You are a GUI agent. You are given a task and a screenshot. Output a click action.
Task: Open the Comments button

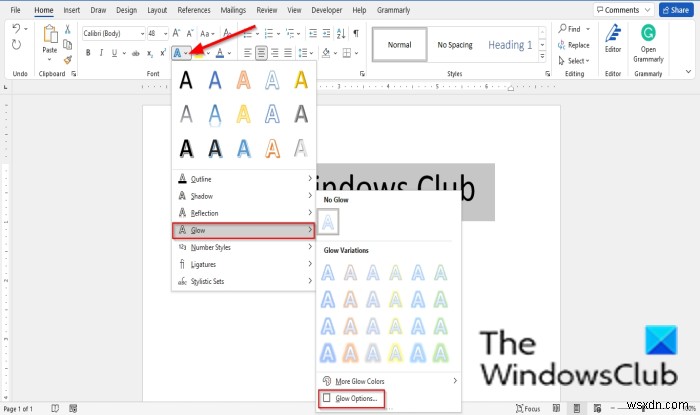(624, 10)
